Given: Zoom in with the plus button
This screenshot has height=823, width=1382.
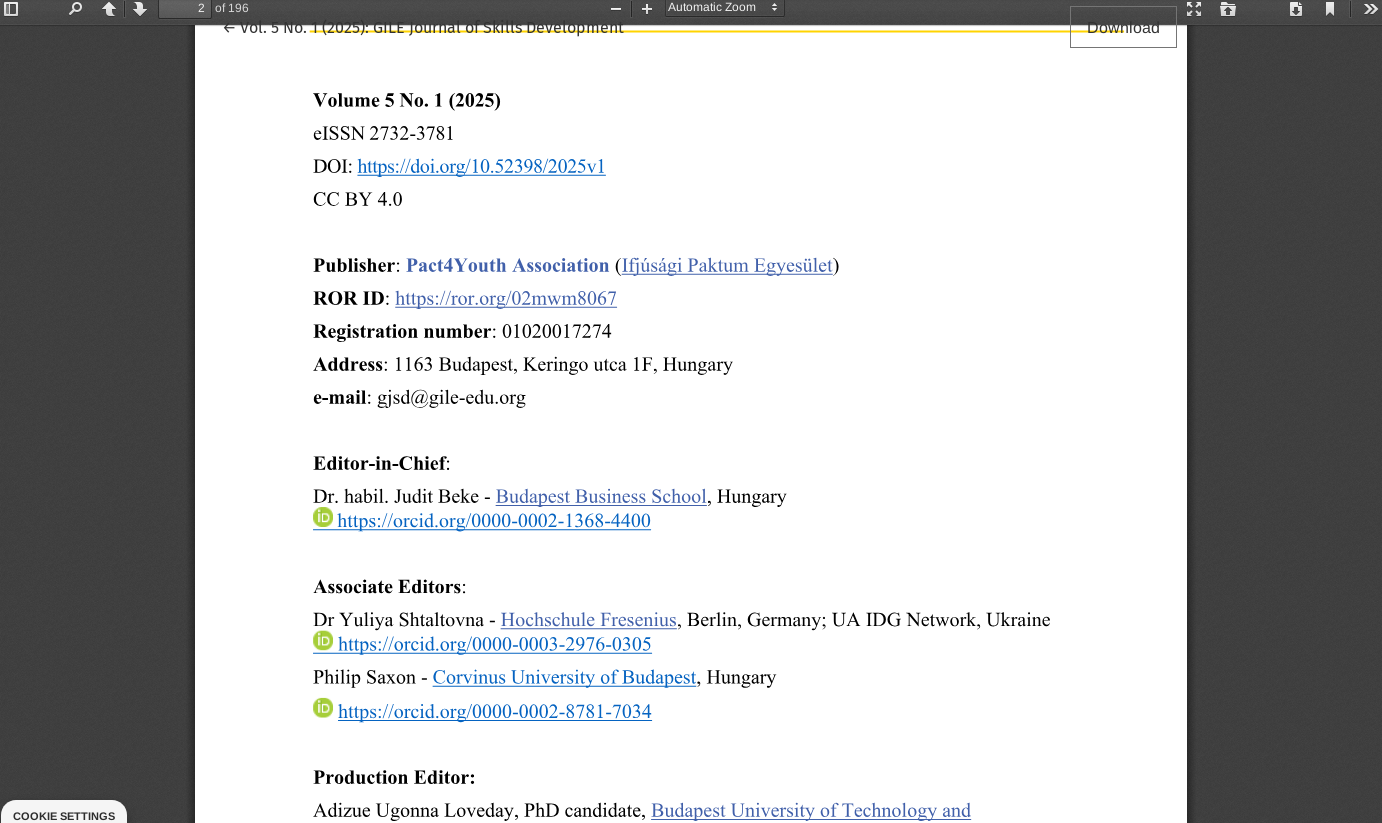Looking at the screenshot, I should coord(647,9).
